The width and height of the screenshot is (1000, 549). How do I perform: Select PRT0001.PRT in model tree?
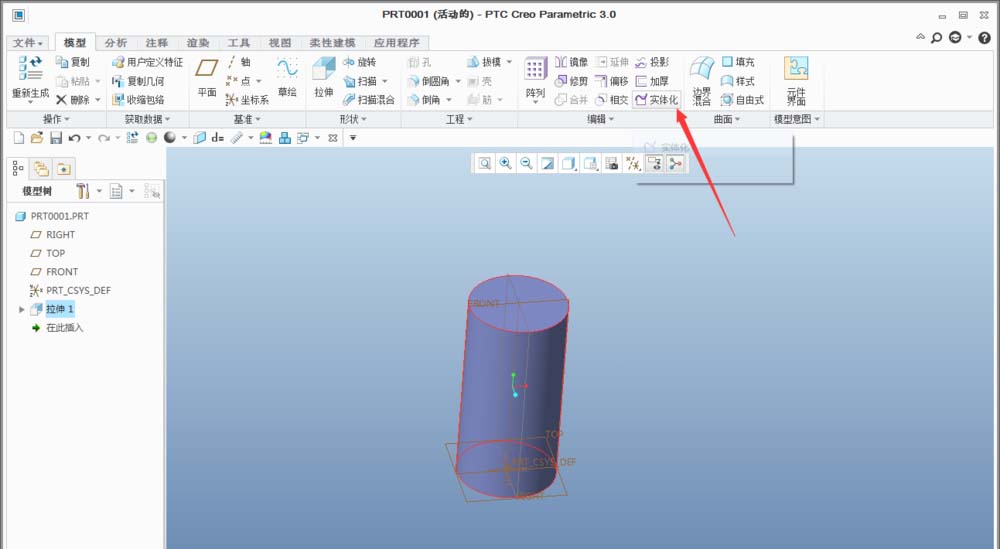(52, 216)
